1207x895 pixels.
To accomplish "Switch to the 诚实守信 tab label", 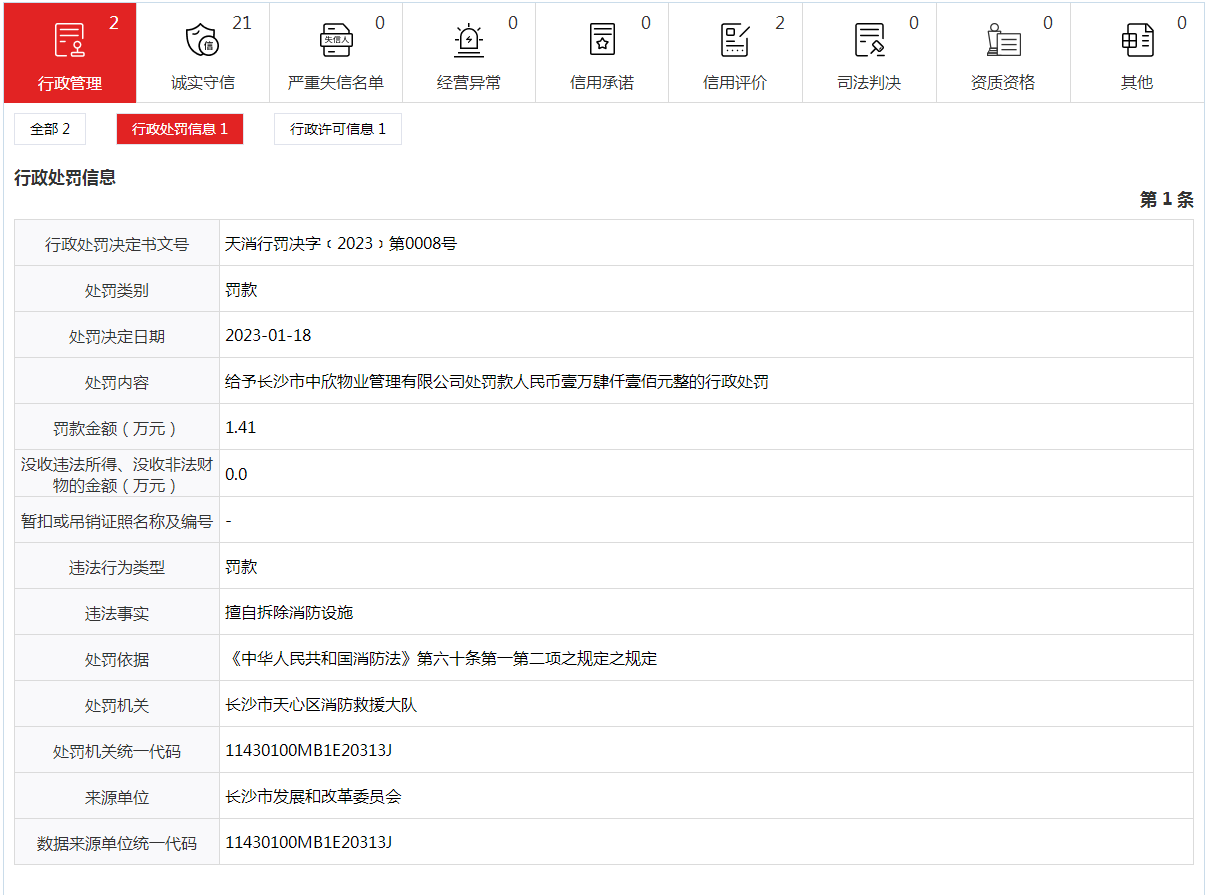I will coord(202,83).
